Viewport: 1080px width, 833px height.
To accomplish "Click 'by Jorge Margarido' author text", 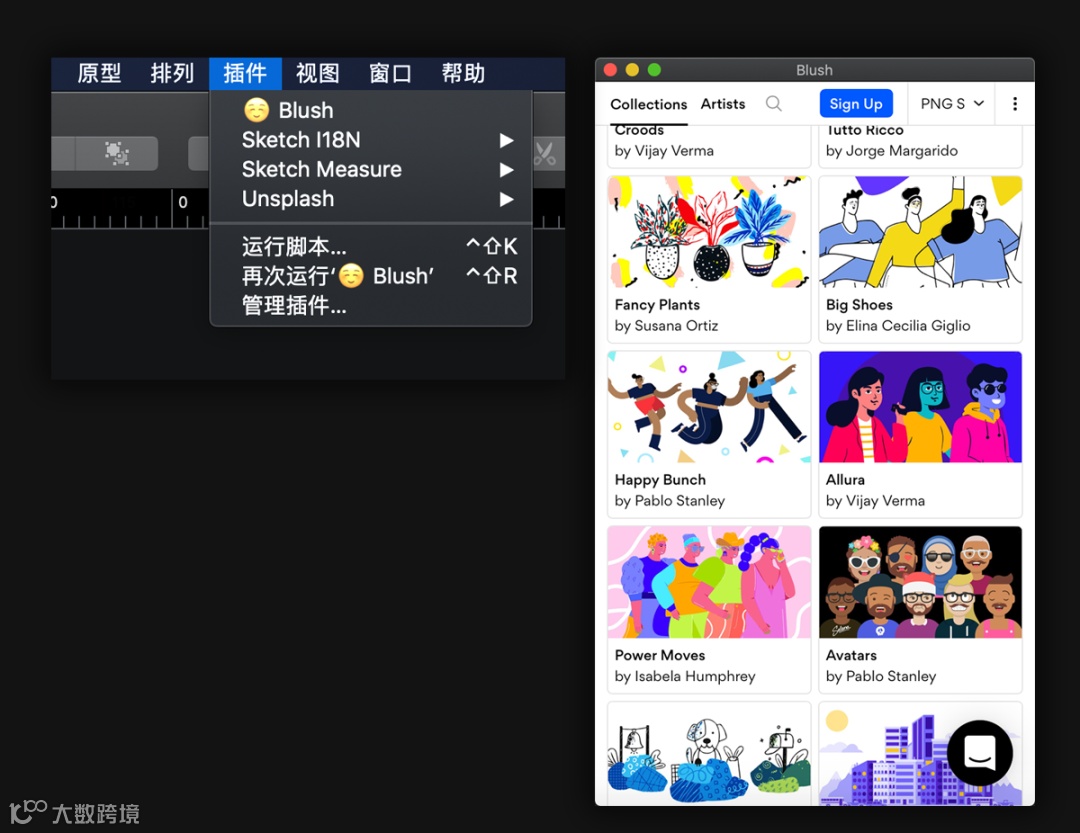I will click(x=891, y=151).
